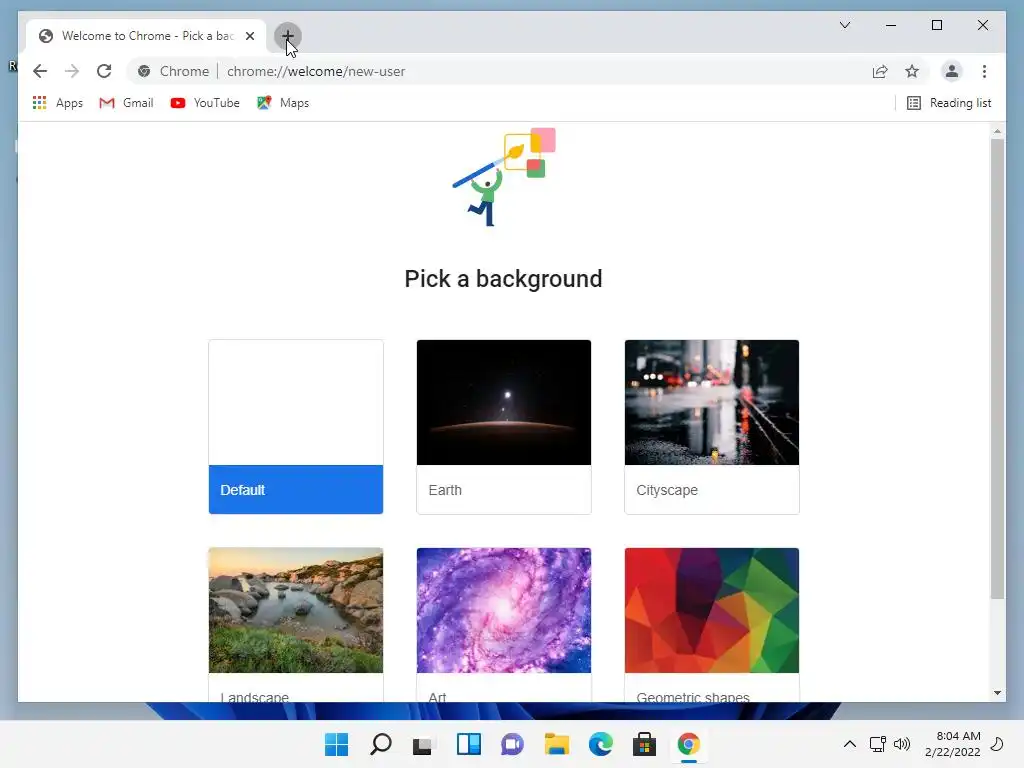Minimize the Chrome window
The height and width of the screenshot is (768, 1024).
pyautogui.click(x=891, y=25)
